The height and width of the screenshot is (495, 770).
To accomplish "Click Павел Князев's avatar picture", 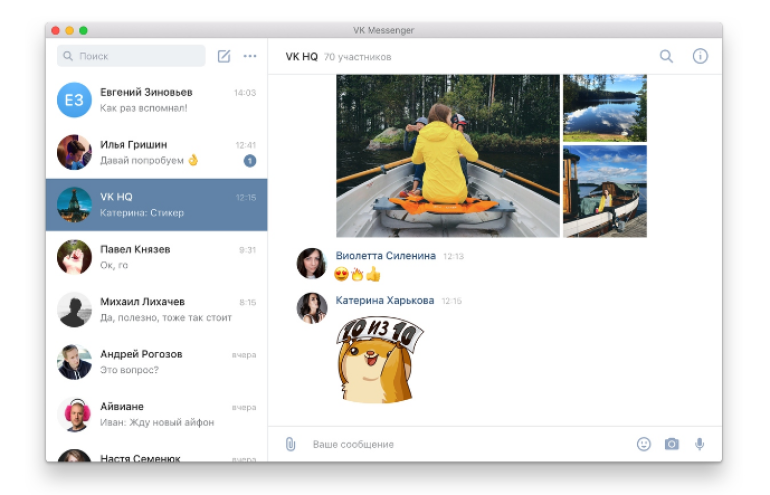I will pos(74,257).
